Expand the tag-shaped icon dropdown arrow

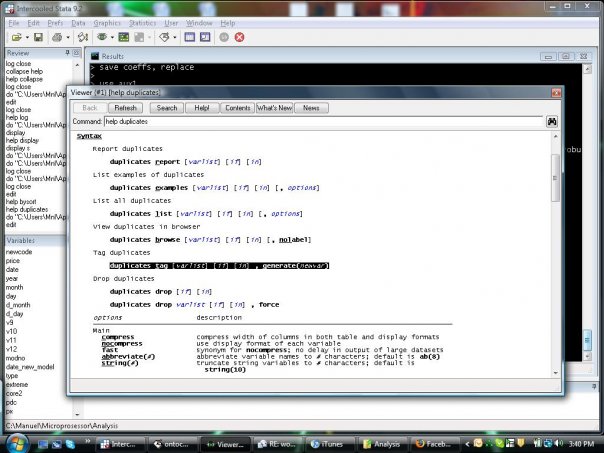[x=174, y=37]
